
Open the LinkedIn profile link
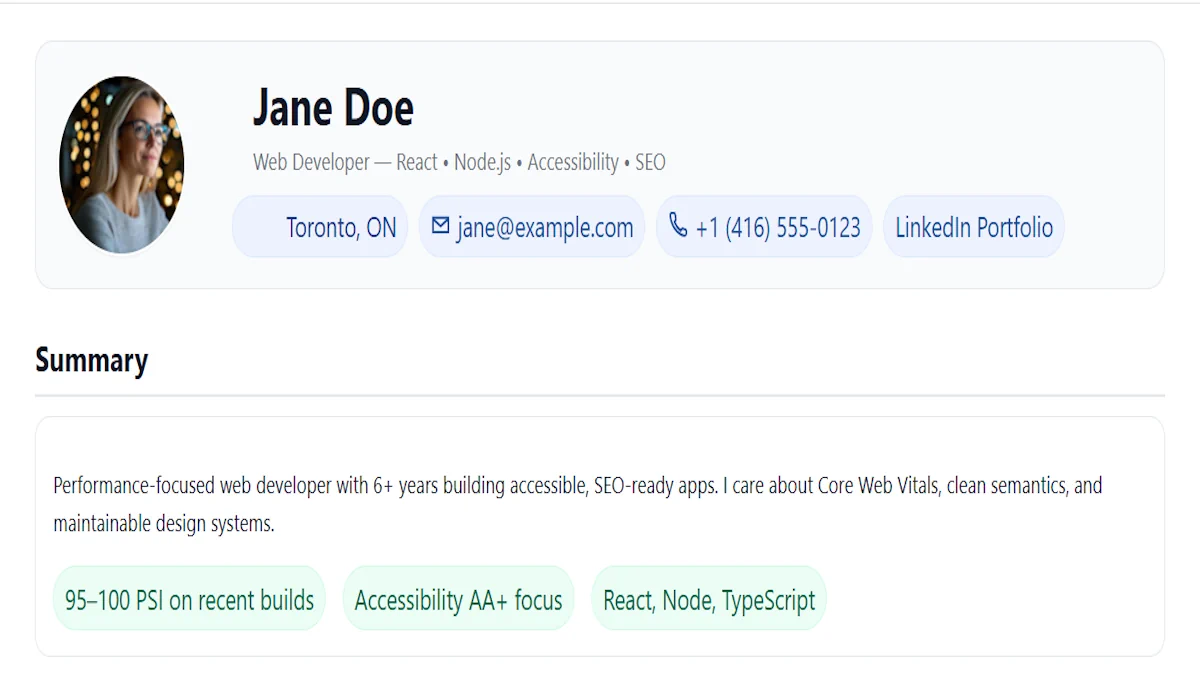(x=932, y=228)
